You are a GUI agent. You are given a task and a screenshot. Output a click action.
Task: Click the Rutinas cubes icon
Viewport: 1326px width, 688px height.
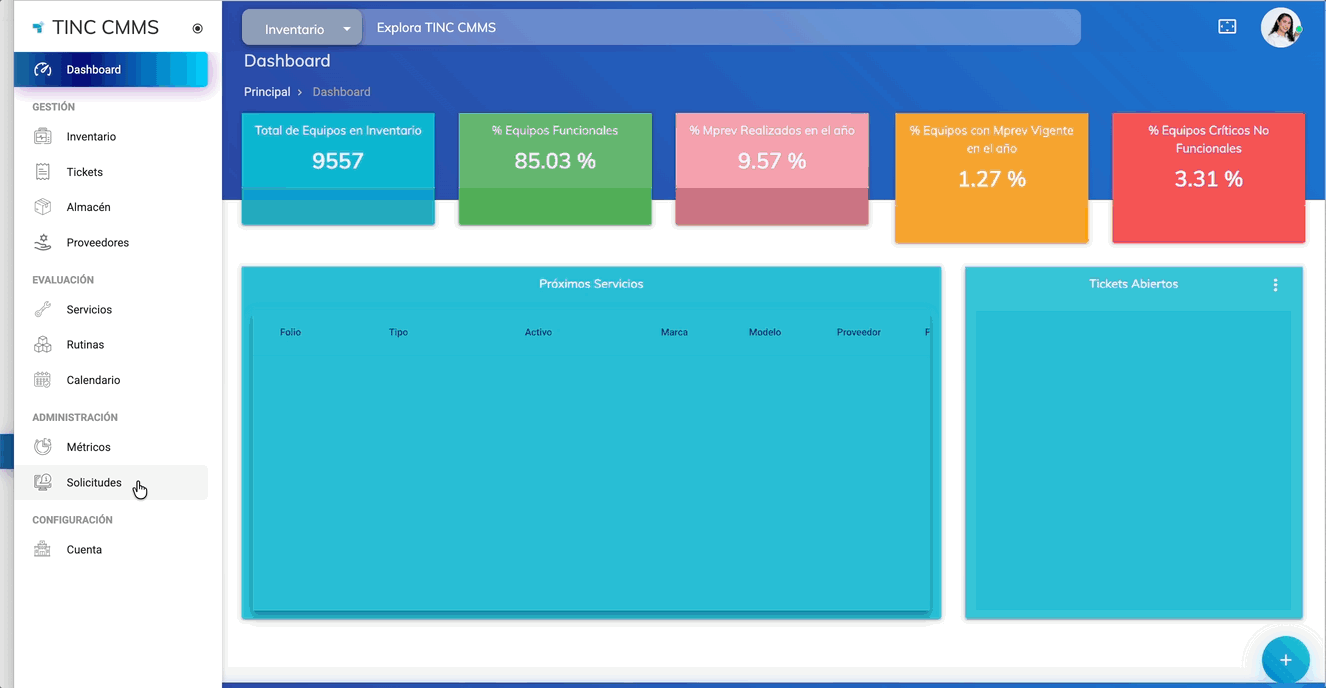point(42,344)
